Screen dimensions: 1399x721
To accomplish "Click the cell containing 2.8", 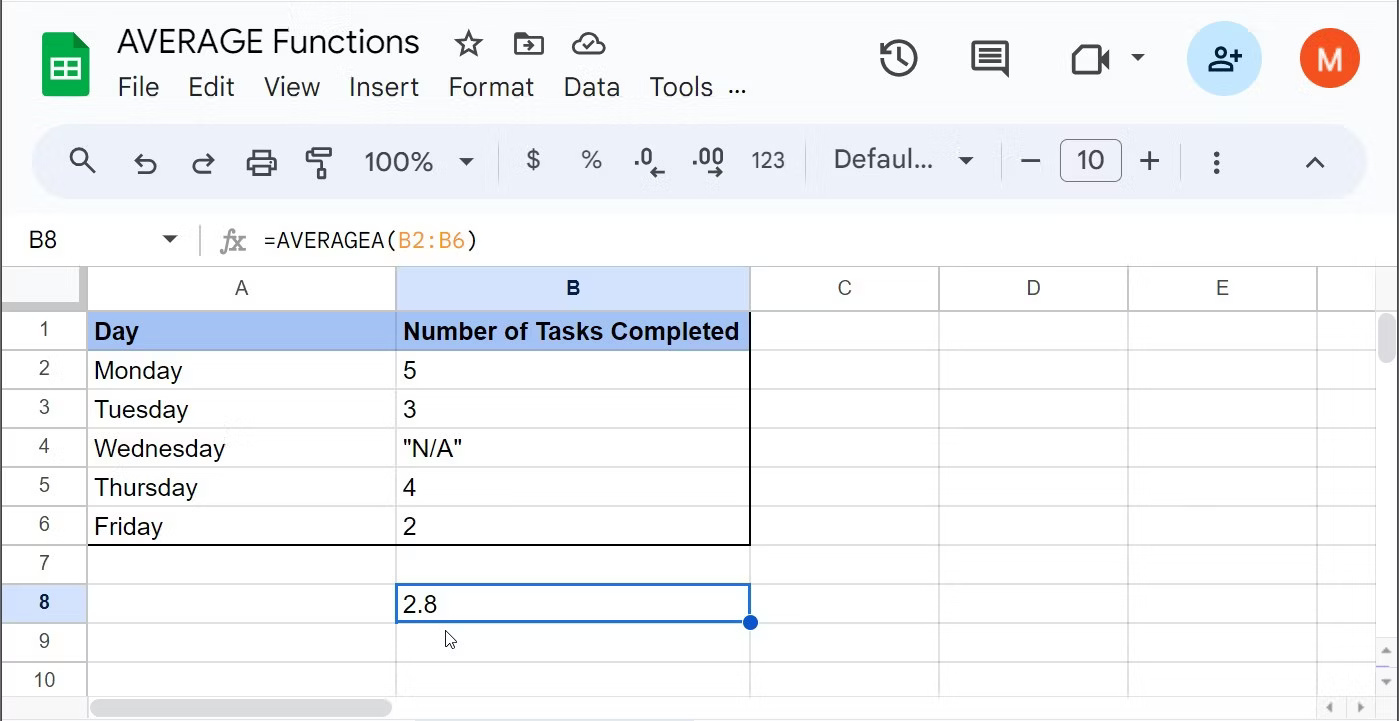I will tap(573, 604).
